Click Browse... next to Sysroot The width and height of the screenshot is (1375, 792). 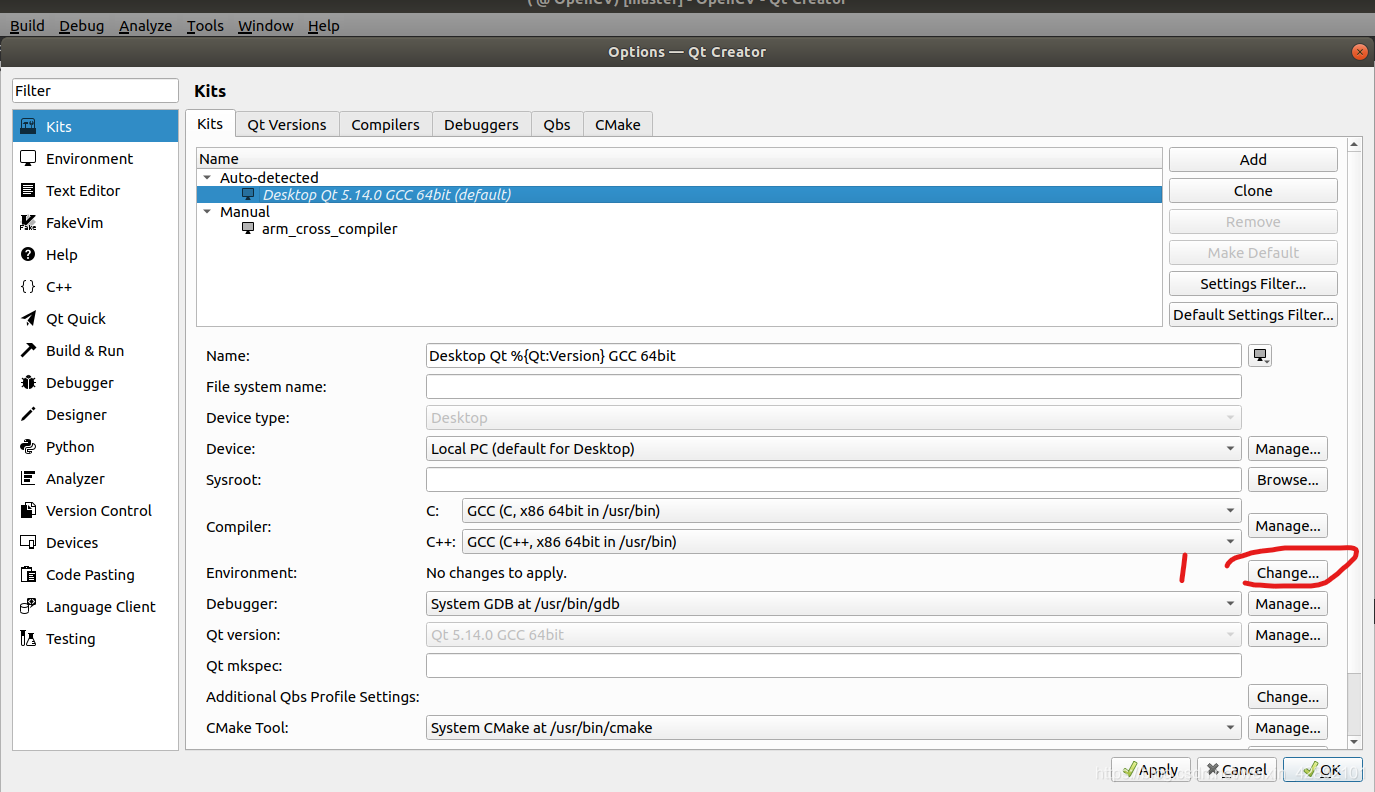1288,479
